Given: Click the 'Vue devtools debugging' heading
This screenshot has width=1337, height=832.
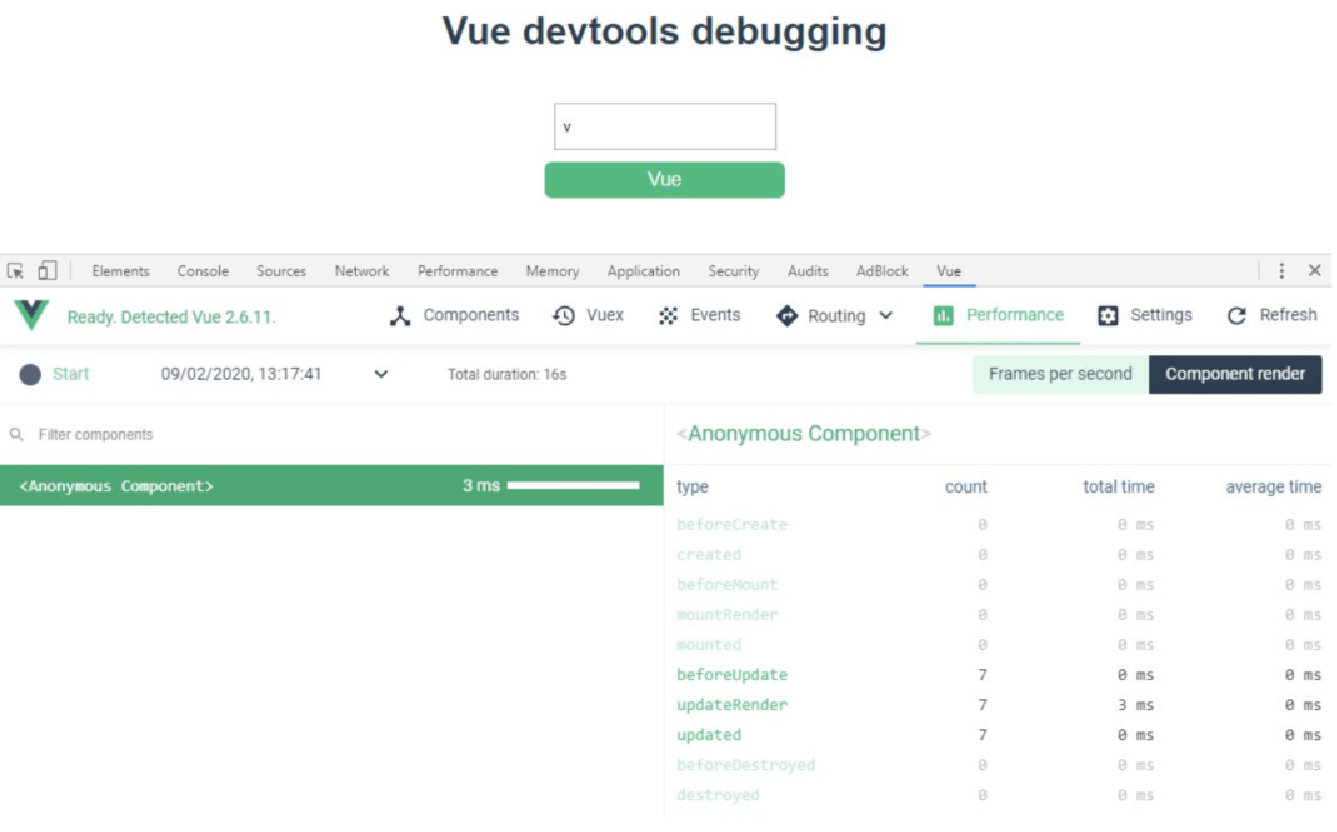Looking at the screenshot, I should click(664, 31).
